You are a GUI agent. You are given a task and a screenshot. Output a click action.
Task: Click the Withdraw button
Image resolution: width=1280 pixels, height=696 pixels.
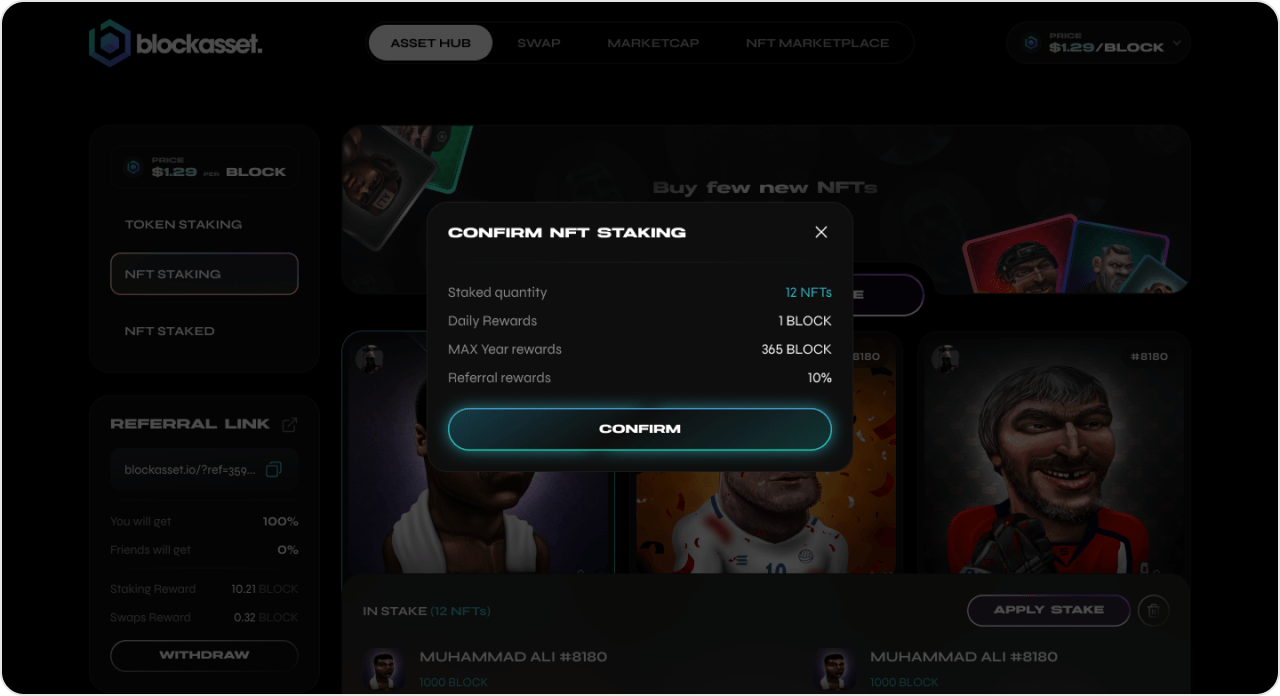[x=204, y=655]
